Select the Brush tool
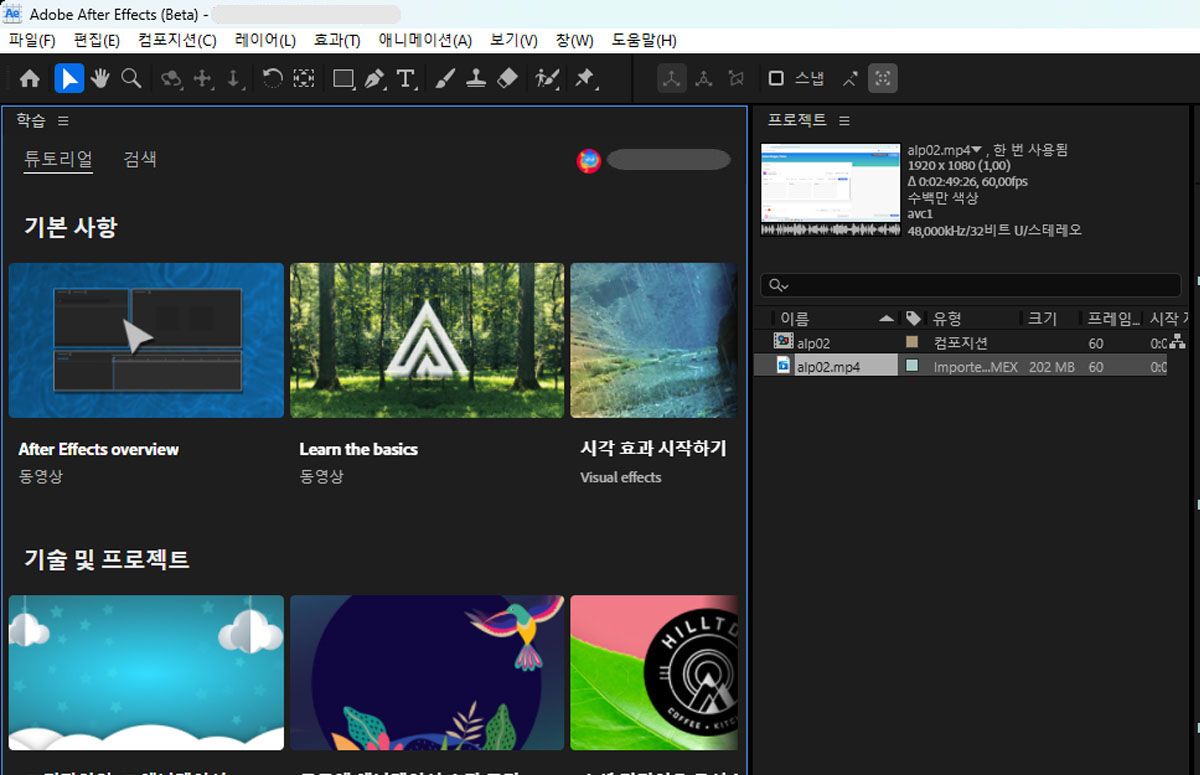 445,78
